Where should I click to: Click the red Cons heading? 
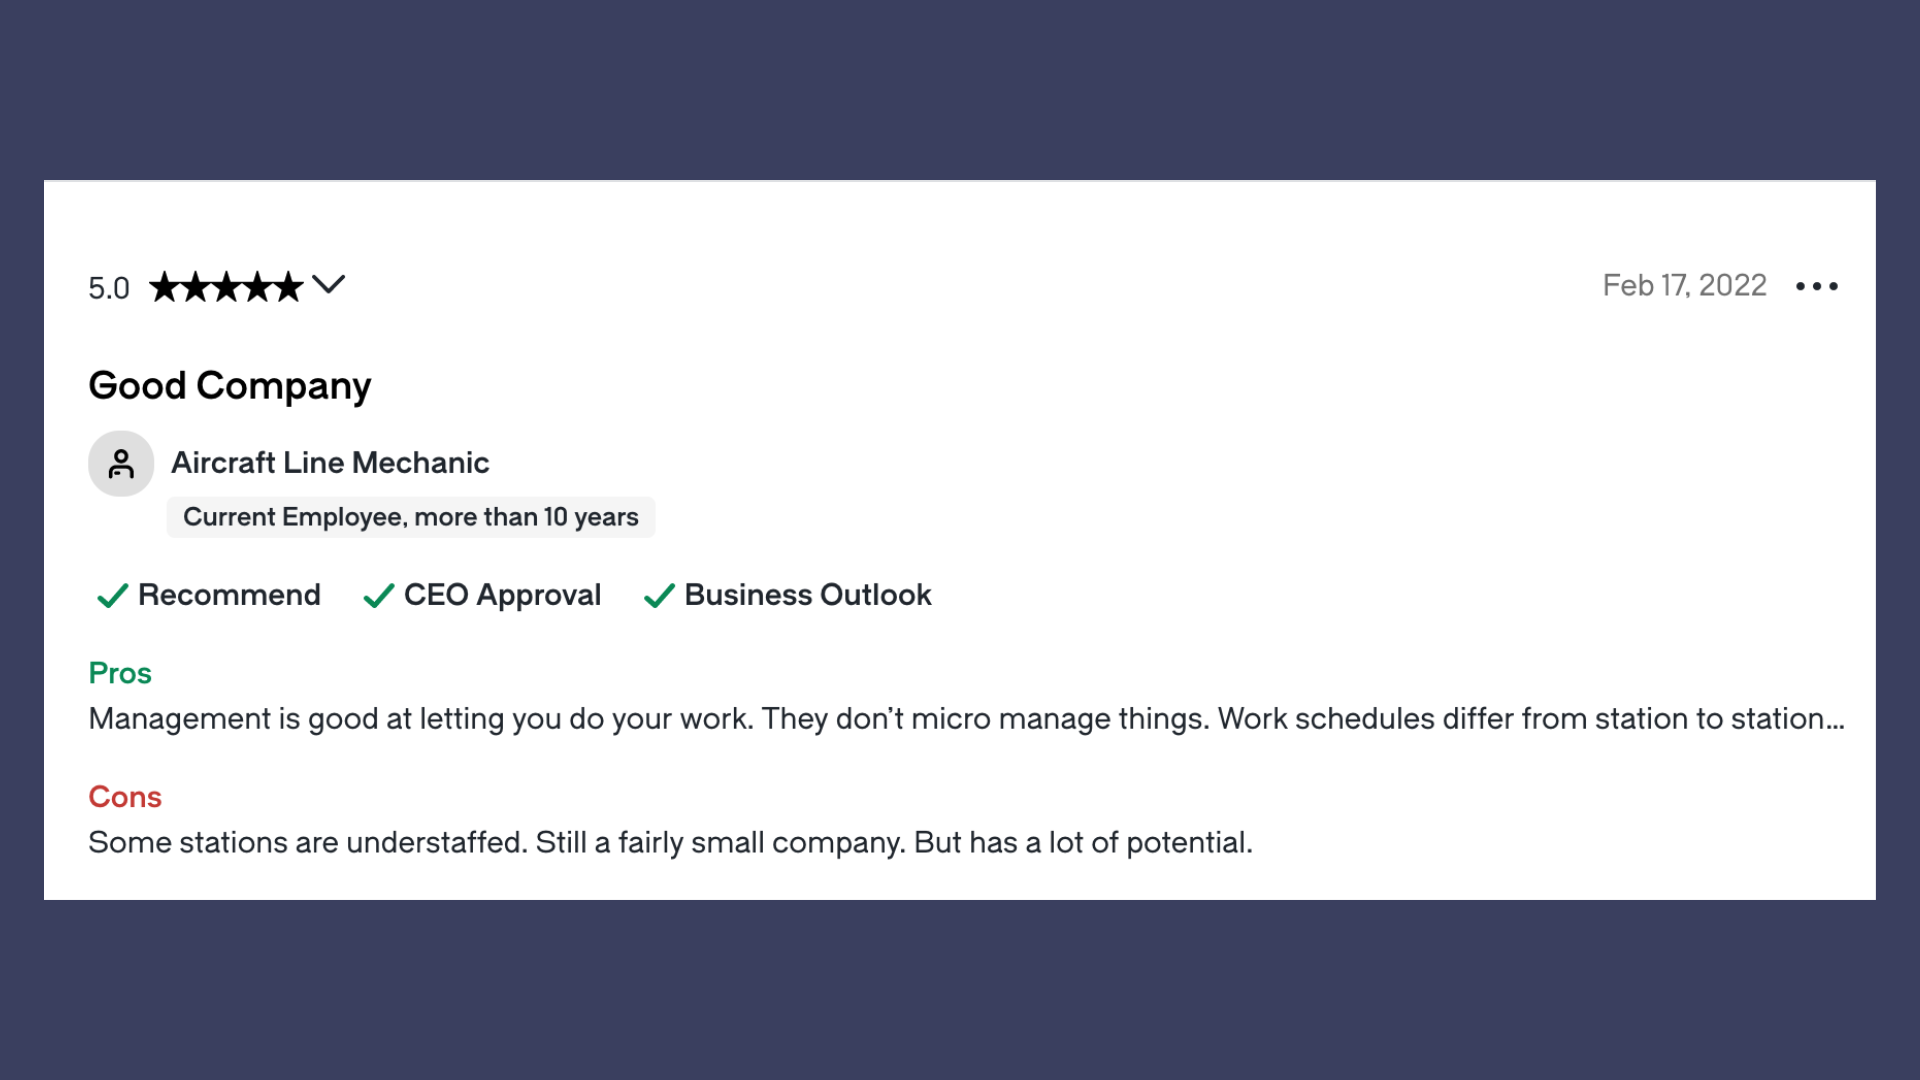coord(125,797)
